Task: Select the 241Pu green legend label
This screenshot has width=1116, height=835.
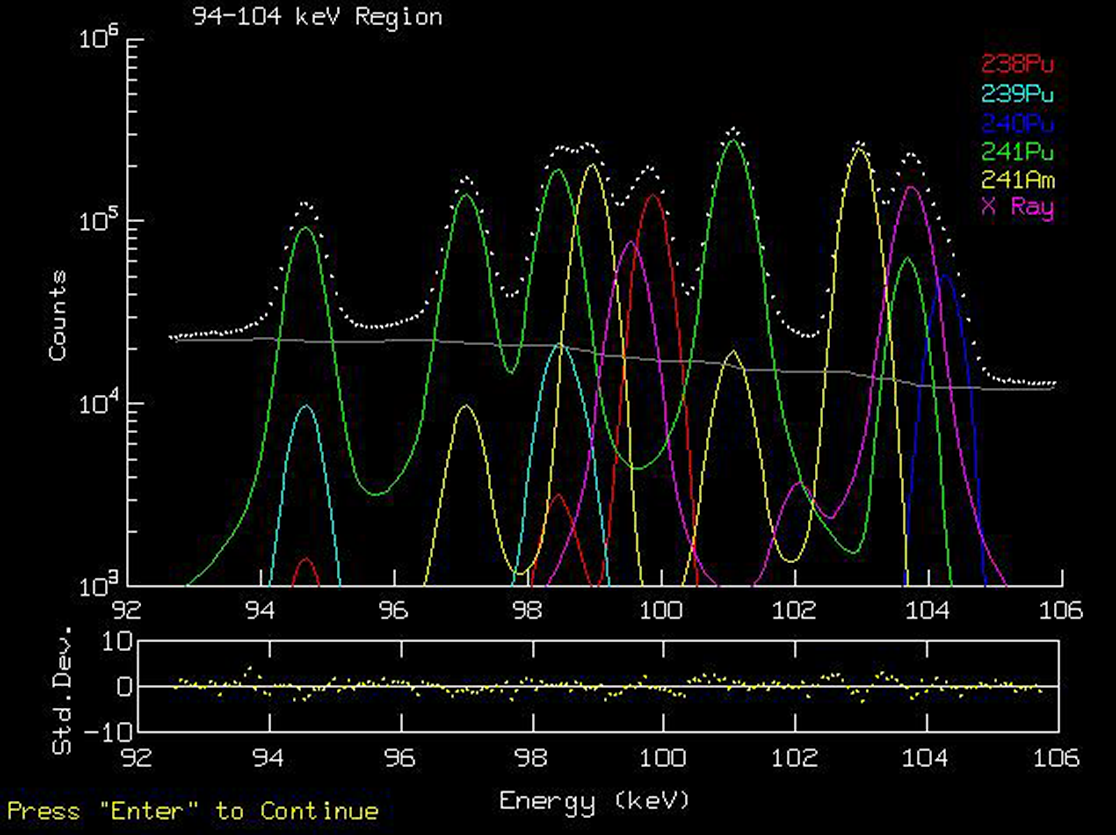Action: 1017,152
